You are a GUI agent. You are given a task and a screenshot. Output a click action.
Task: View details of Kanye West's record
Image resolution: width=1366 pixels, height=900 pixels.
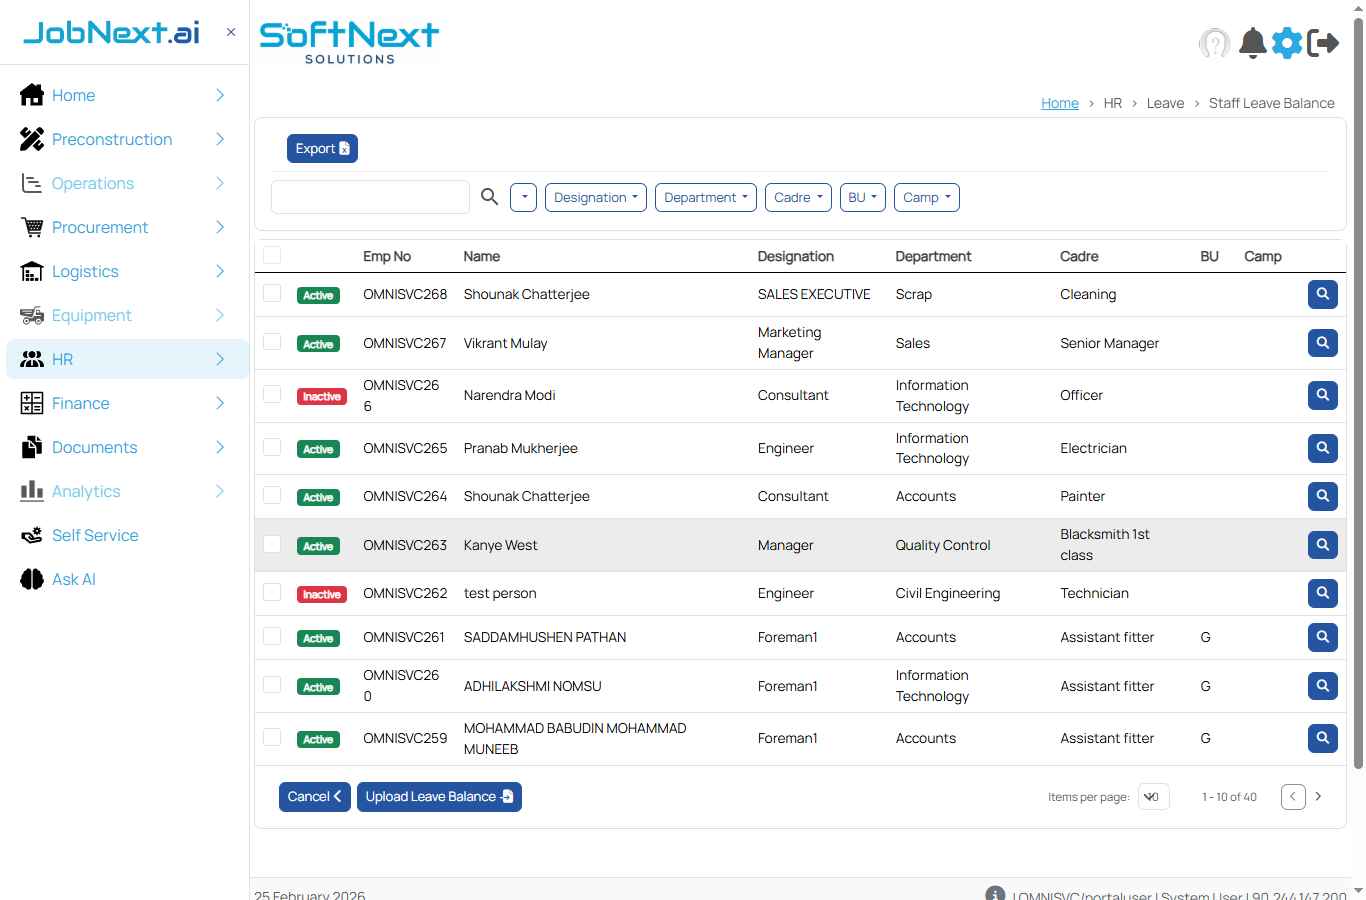(1322, 544)
